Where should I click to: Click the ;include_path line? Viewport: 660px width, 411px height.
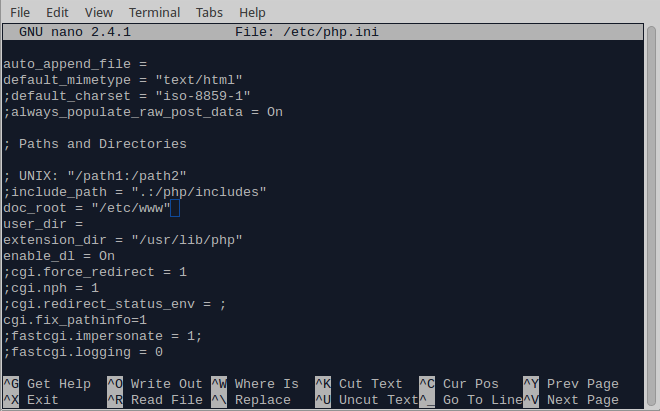135,192
